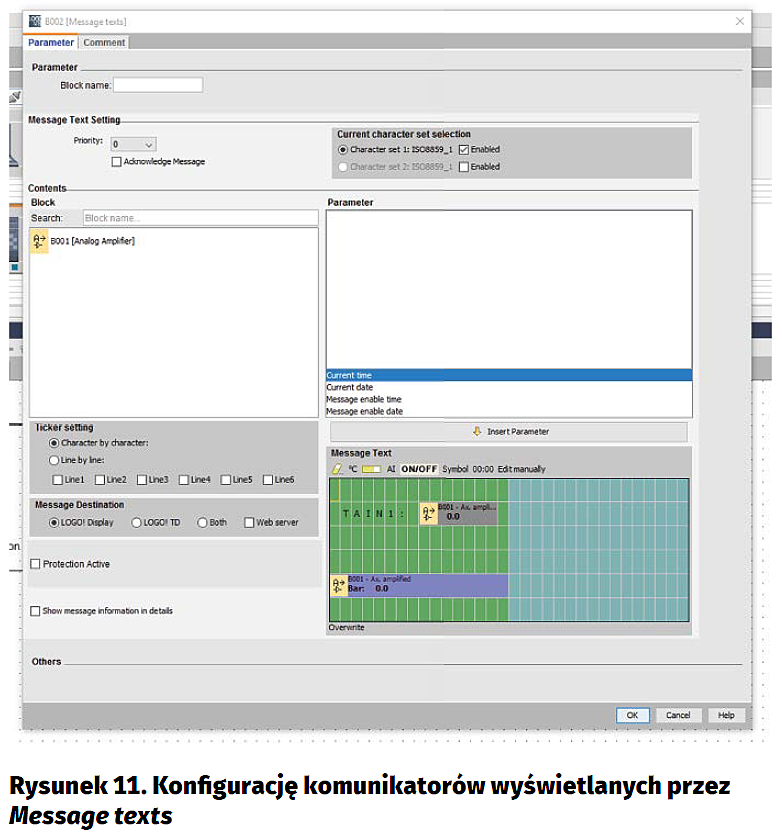Click the eraser icon in Message Text toolbar
782x838 pixels.
336,469
